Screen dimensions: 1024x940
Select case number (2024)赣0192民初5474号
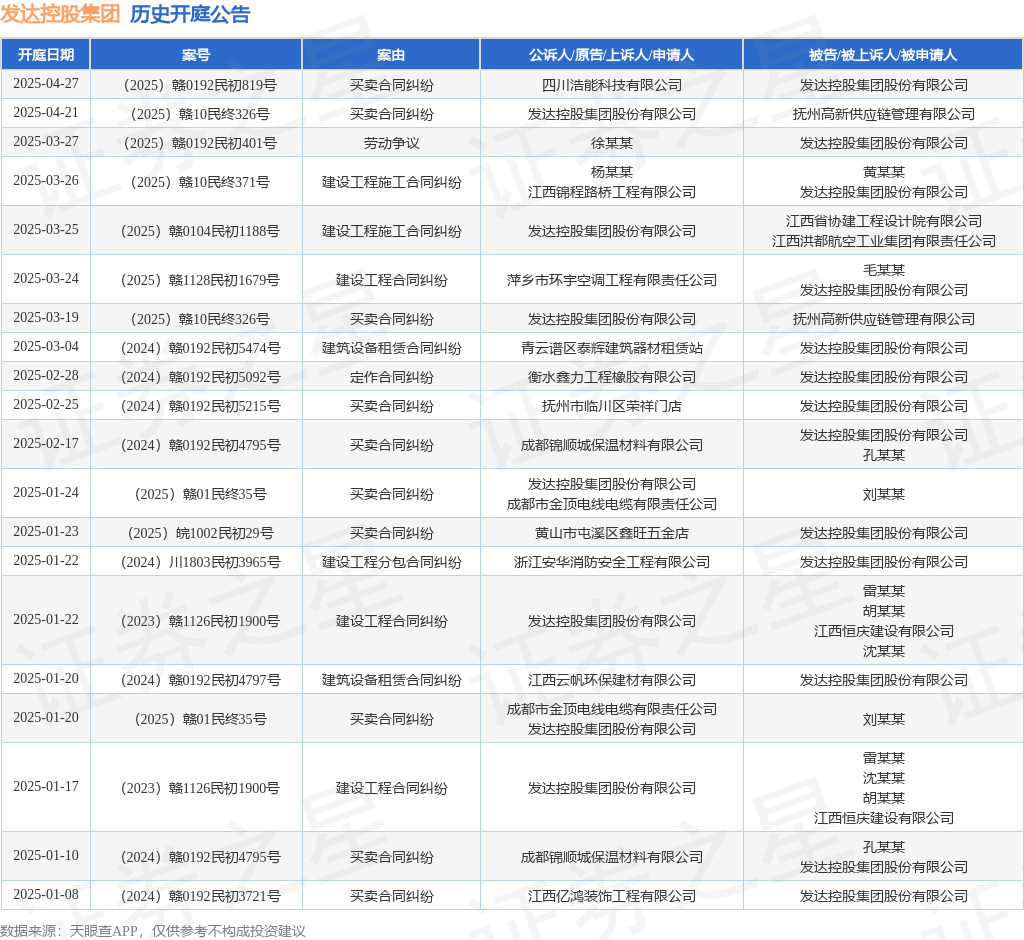pyautogui.click(x=200, y=348)
